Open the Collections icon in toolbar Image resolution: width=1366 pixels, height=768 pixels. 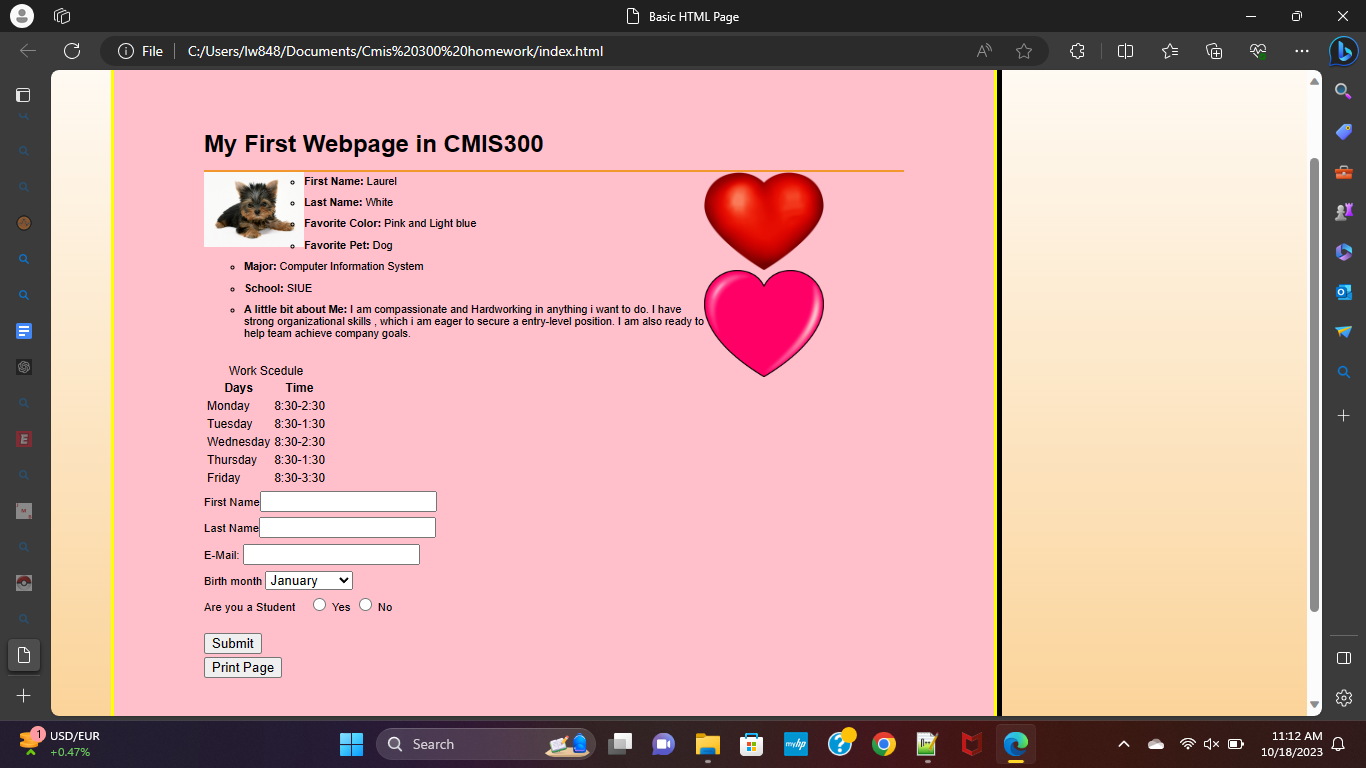coord(1214,51)
